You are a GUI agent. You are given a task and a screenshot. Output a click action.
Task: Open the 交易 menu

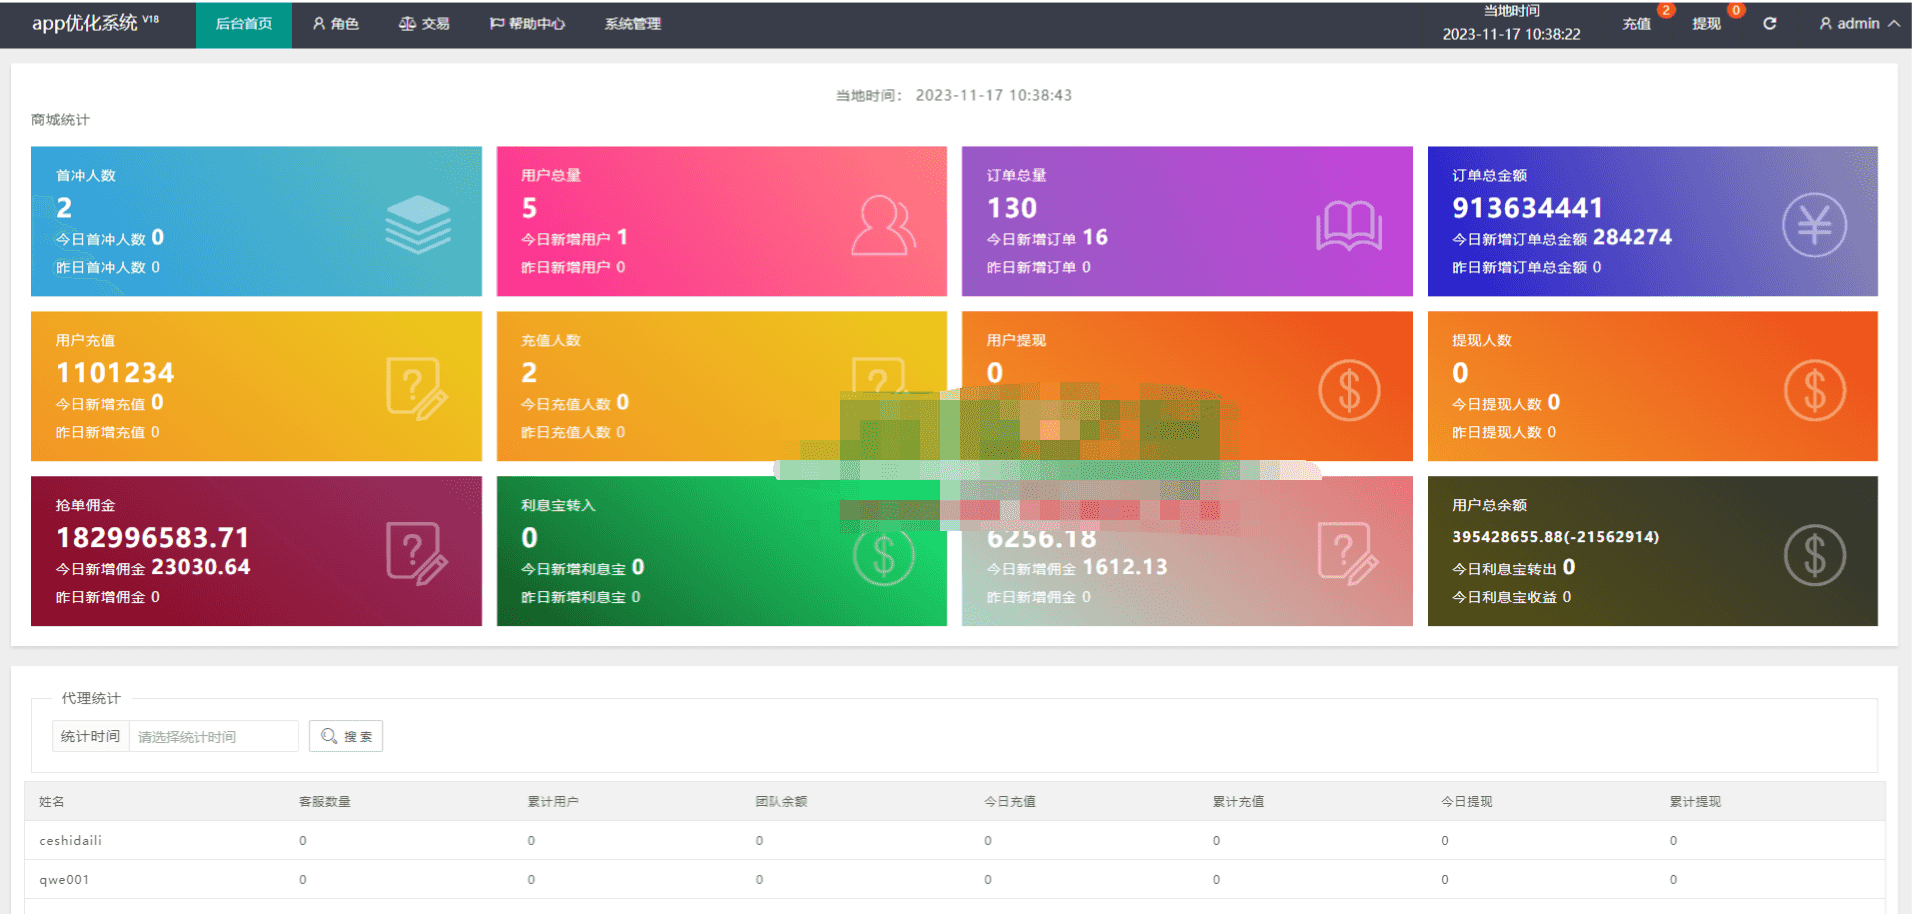[424, 24]
